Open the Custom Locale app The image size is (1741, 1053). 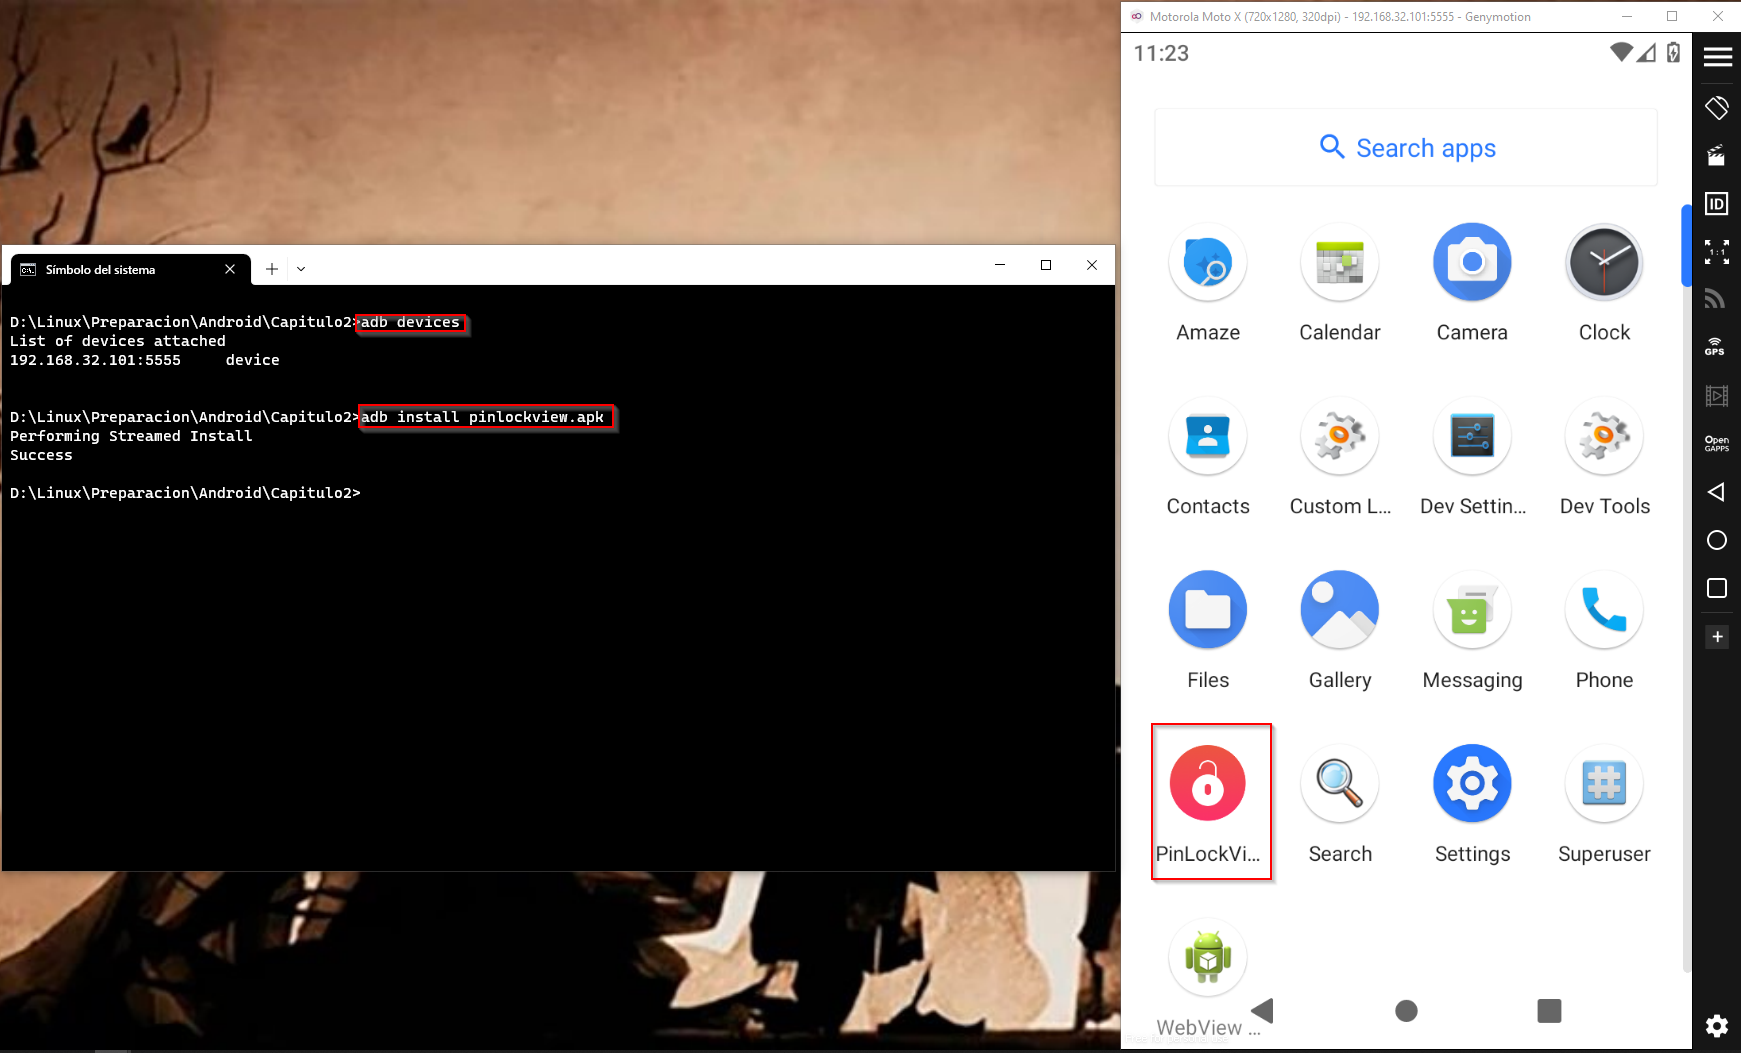1340,437
